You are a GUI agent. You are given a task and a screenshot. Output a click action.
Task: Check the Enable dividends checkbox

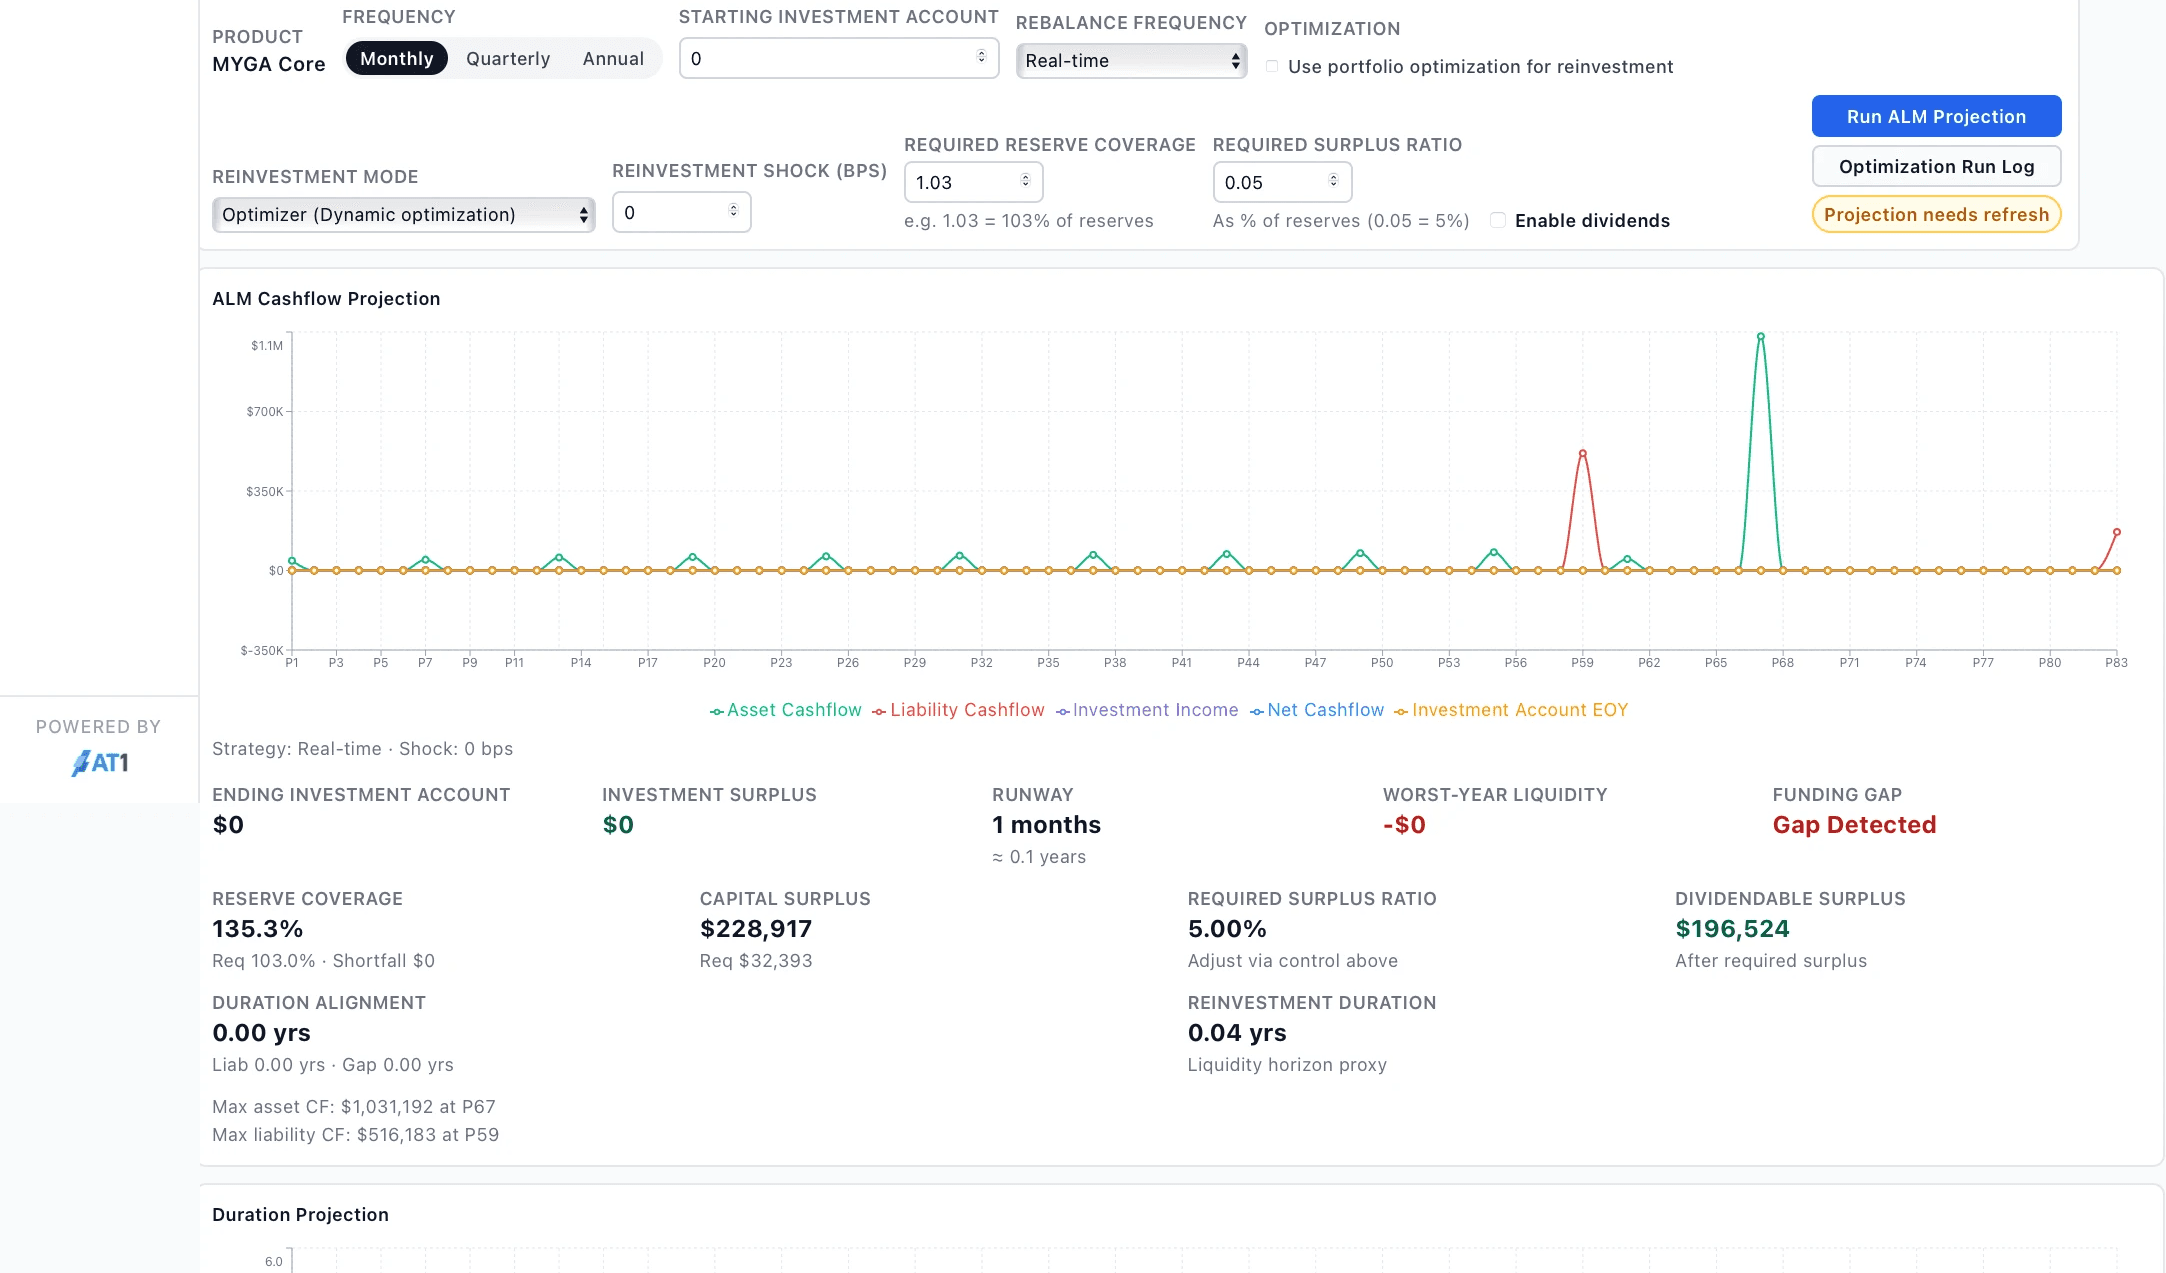click(x=1498, y=221)
